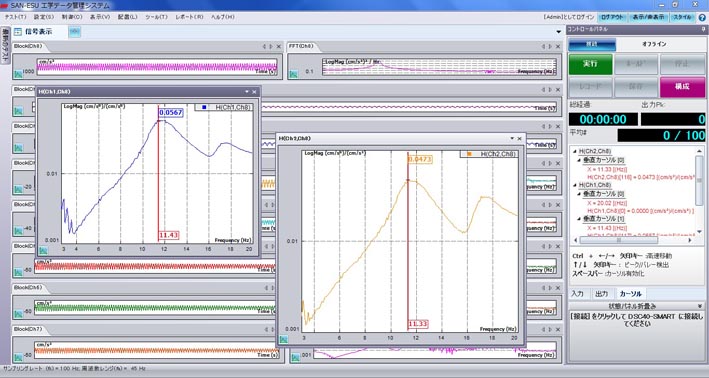Click the graph tool icon in Block(Ch8) panel

coord(18,74)
